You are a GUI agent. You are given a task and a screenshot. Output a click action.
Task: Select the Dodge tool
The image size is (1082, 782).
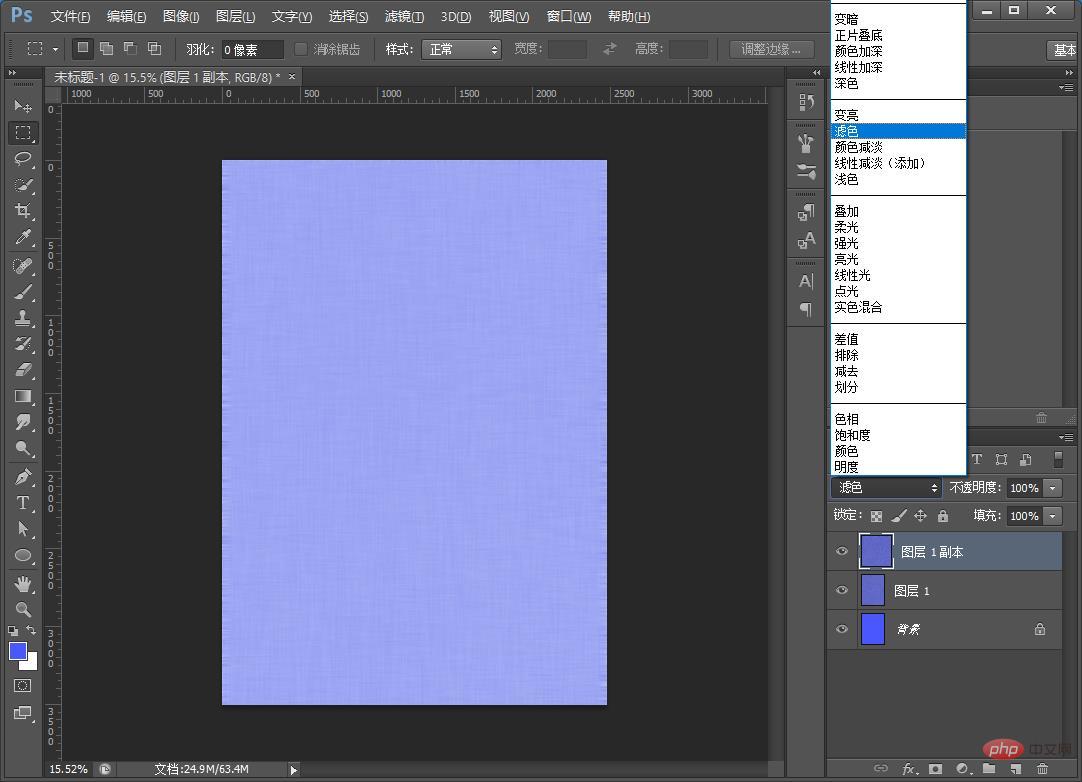point(23,449)
